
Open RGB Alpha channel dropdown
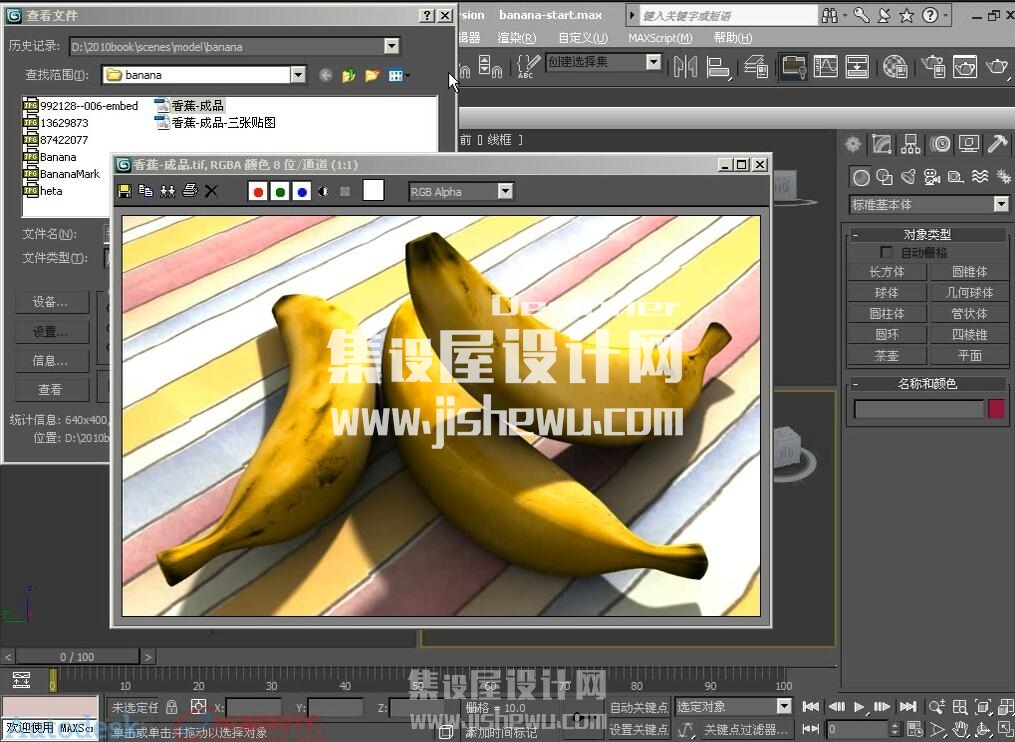pyautogui.click(x=505, y=191)
